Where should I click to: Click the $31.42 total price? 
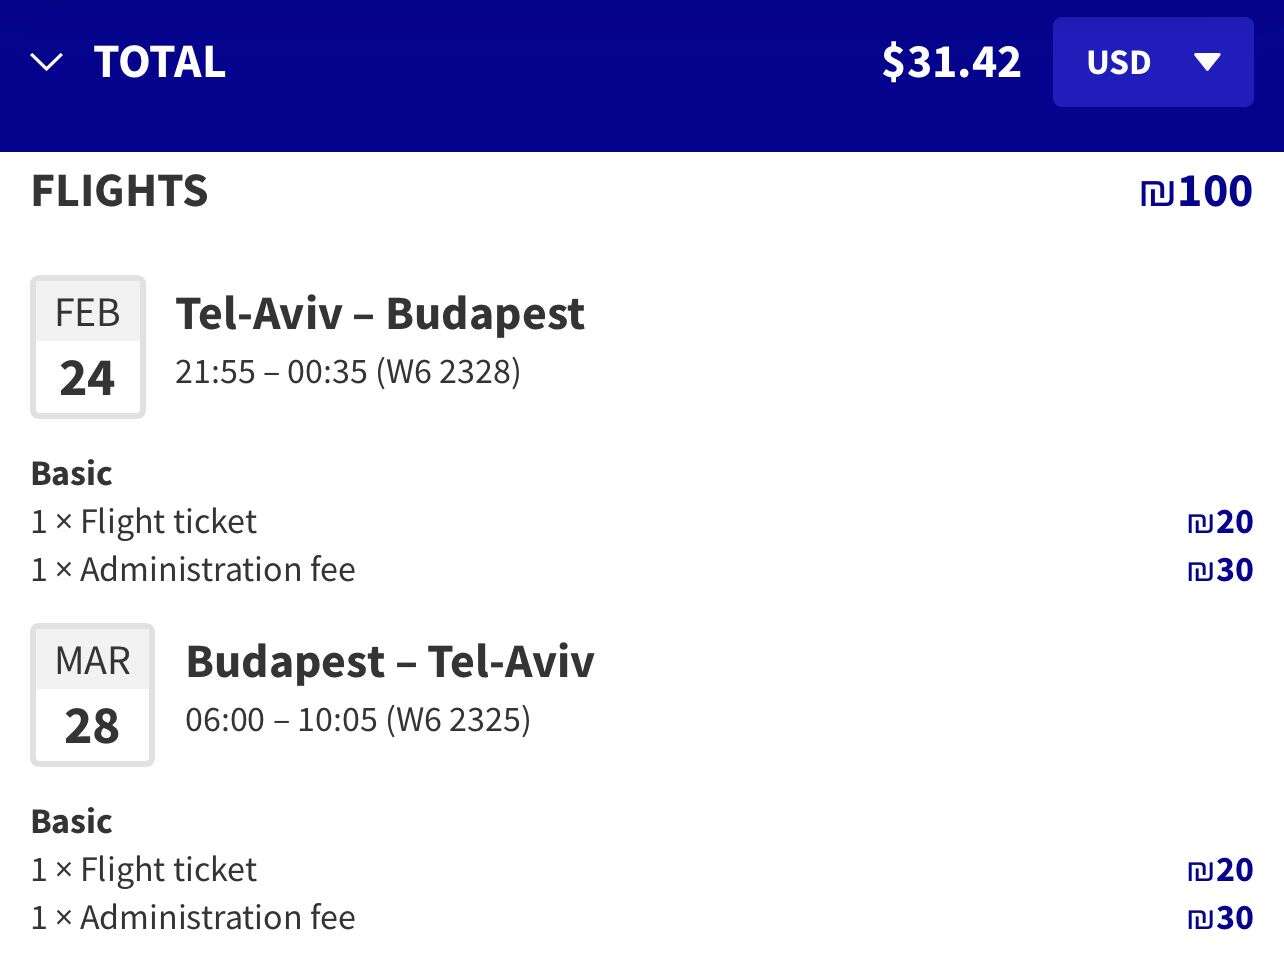950,62
